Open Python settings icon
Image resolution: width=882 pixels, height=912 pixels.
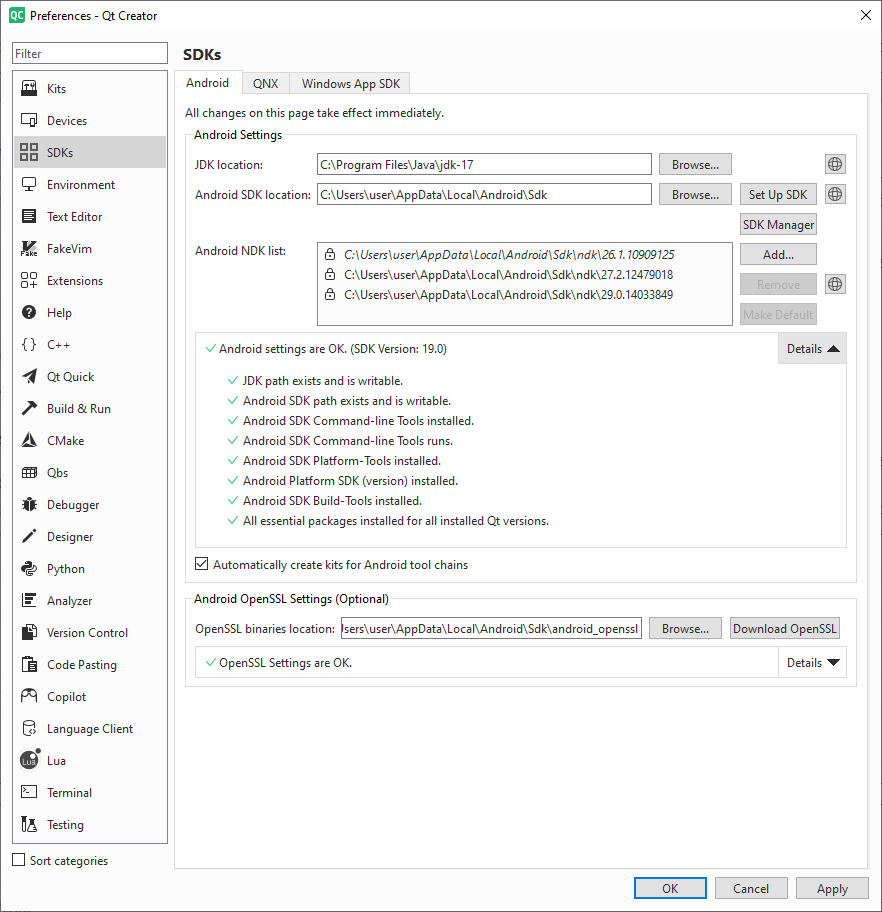(29, 568)
